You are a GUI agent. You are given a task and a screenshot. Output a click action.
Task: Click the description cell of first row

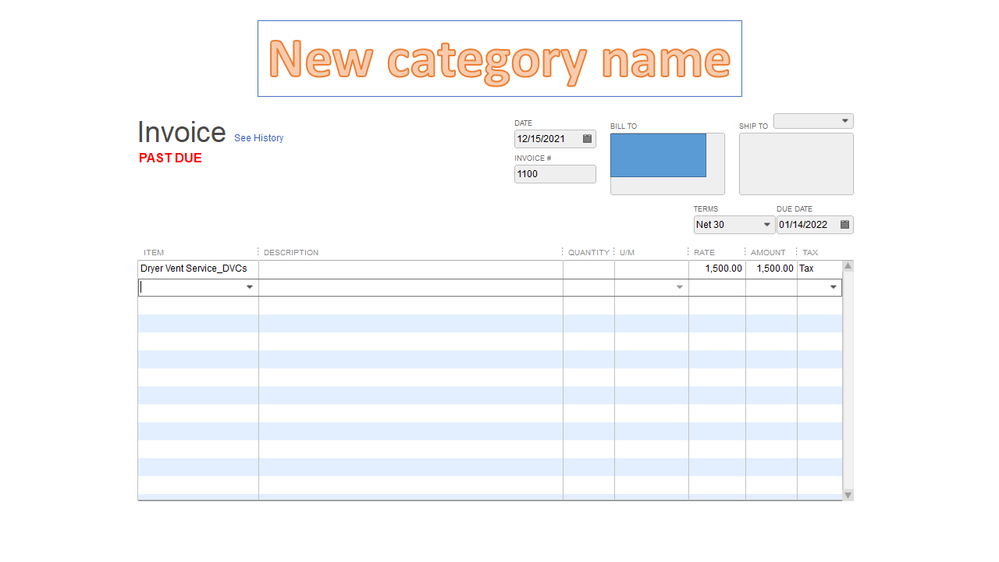click(x=411, y=269)
